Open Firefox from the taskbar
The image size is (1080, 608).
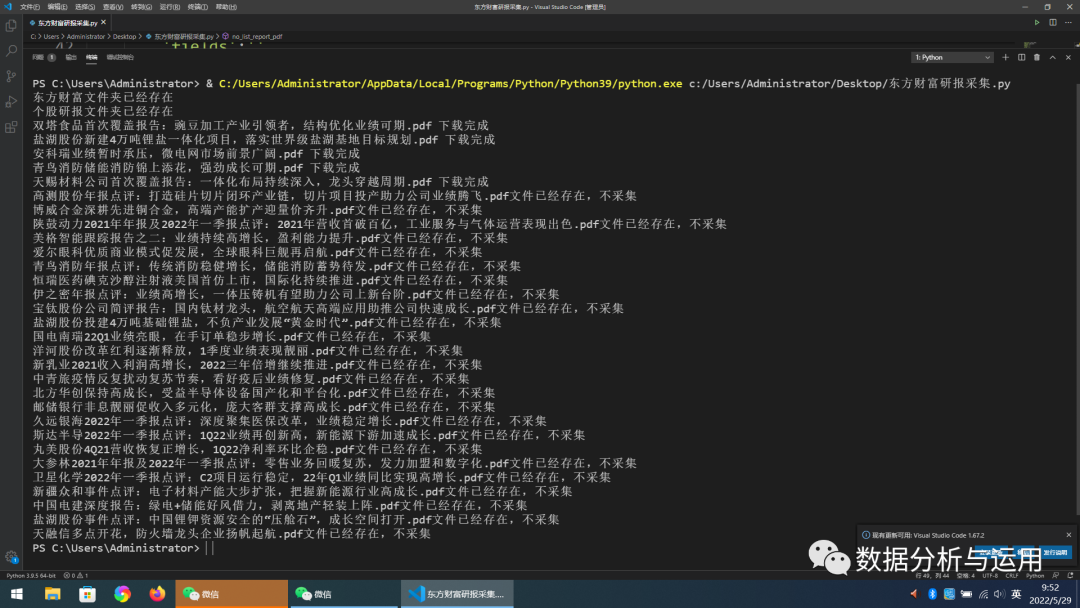(x=158, y=594)
